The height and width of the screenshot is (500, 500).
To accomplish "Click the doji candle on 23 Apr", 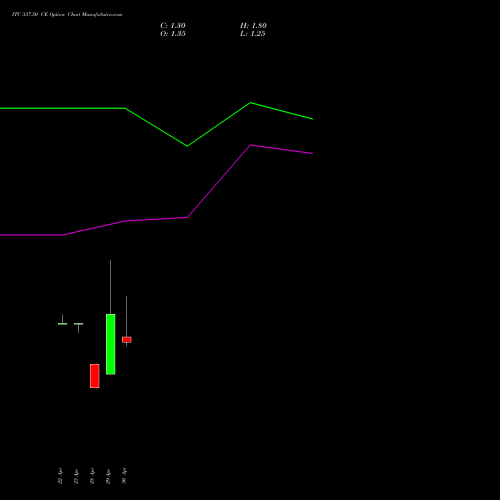I will point(78,324).
